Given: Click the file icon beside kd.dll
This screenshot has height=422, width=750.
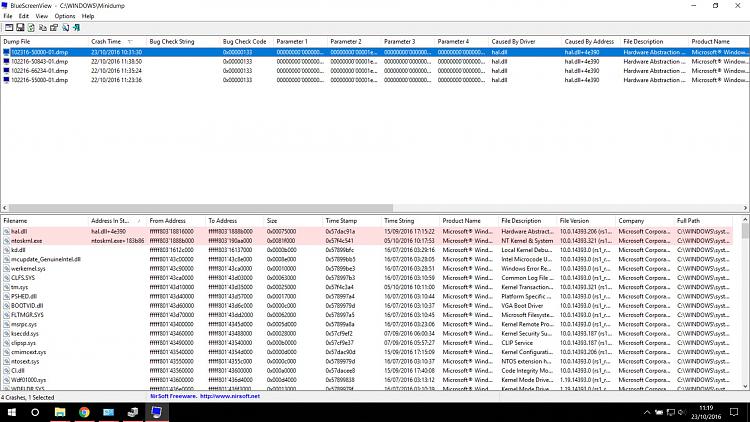Looking at the screenshot, I should coord(6,250).
